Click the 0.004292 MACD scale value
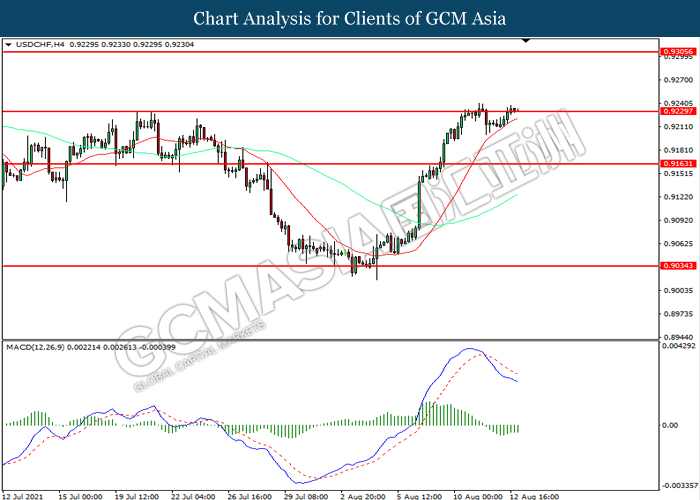Viewport: 700px width, 500px height. coord(677,347)
